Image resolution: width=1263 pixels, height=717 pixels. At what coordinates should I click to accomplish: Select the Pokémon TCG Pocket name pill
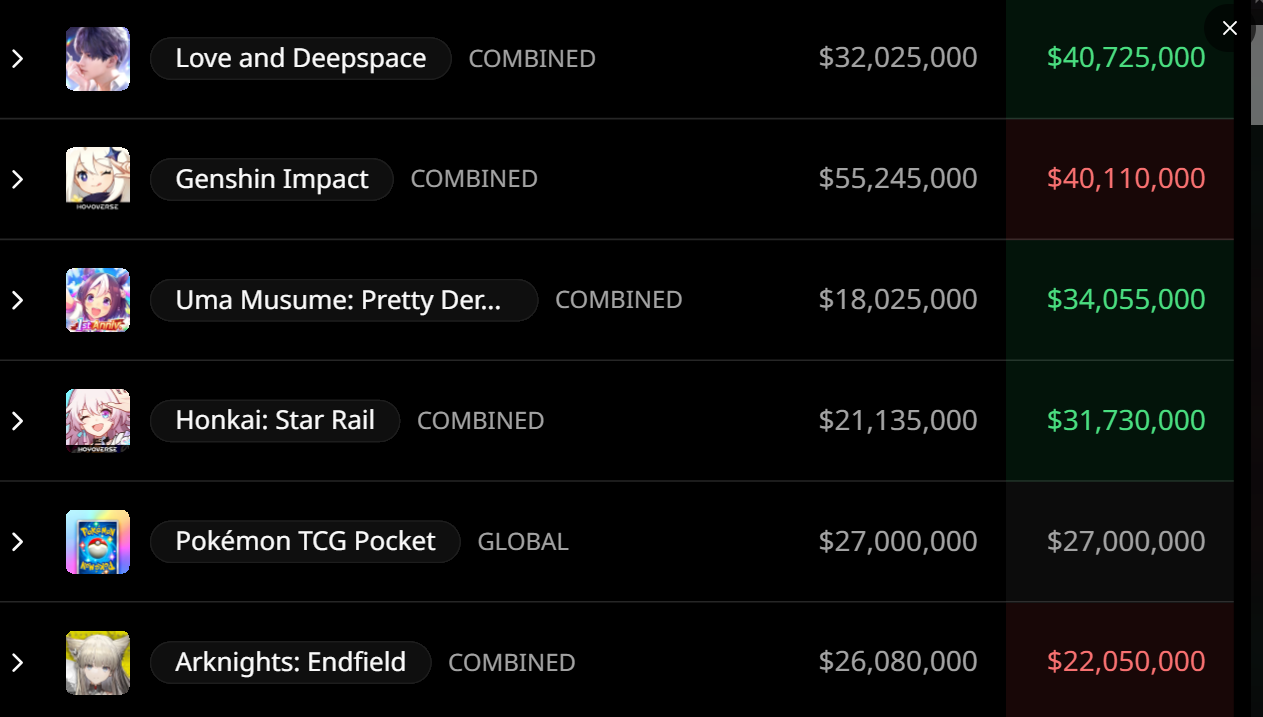coord(305,542)
